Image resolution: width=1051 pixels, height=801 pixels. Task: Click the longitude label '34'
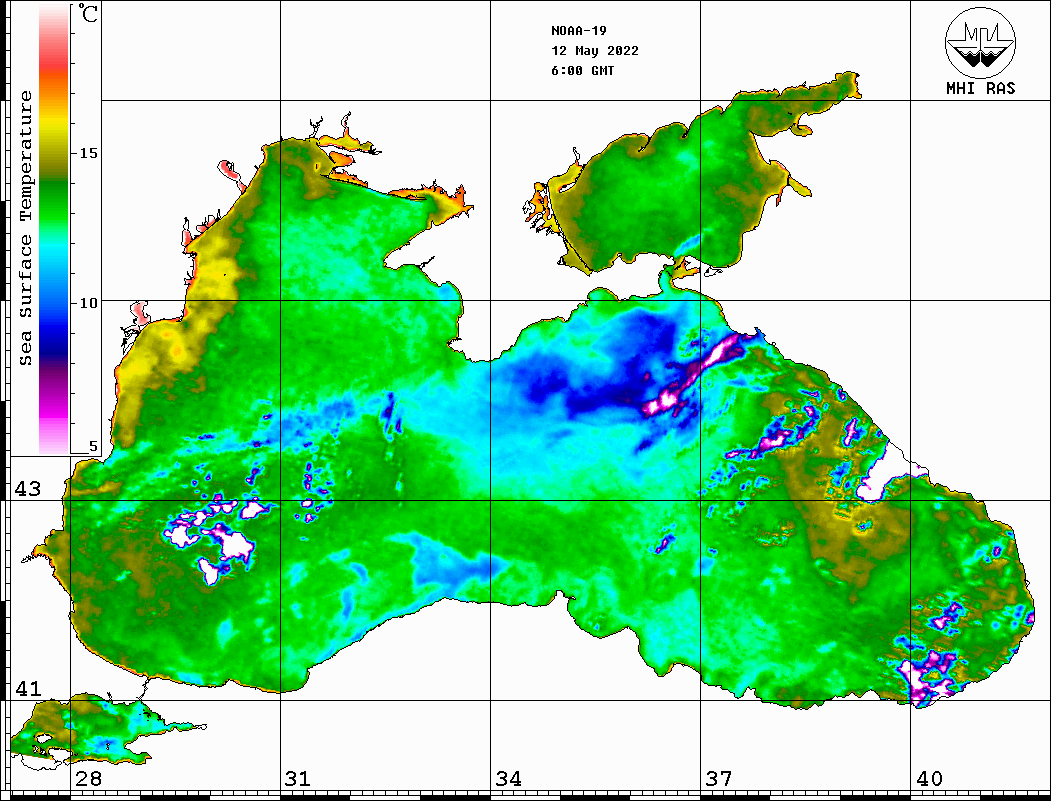508,778
